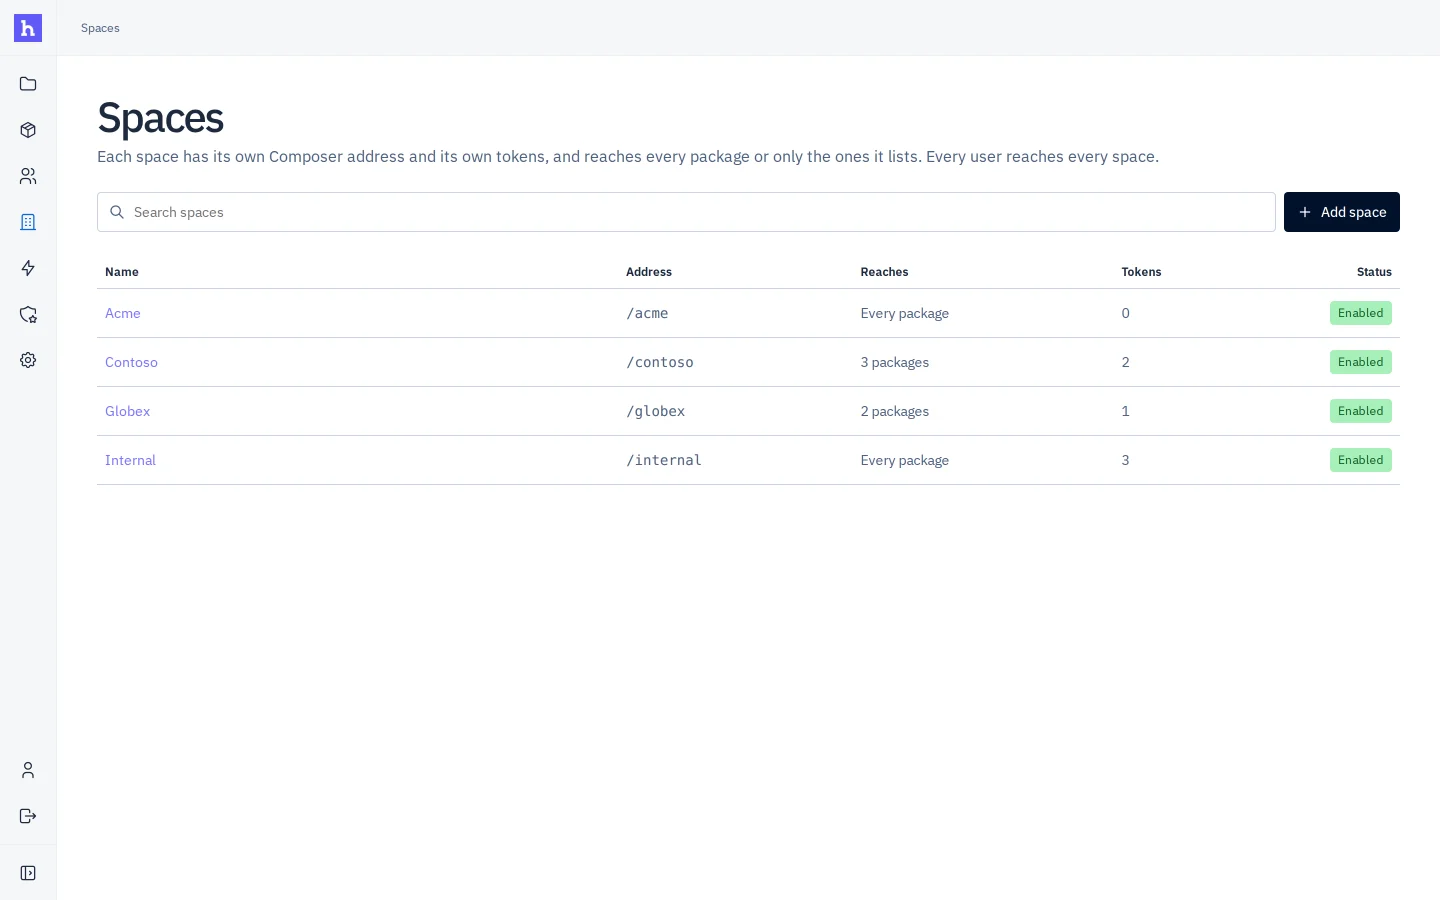Open the users icon in sidebar

point(28,176)
